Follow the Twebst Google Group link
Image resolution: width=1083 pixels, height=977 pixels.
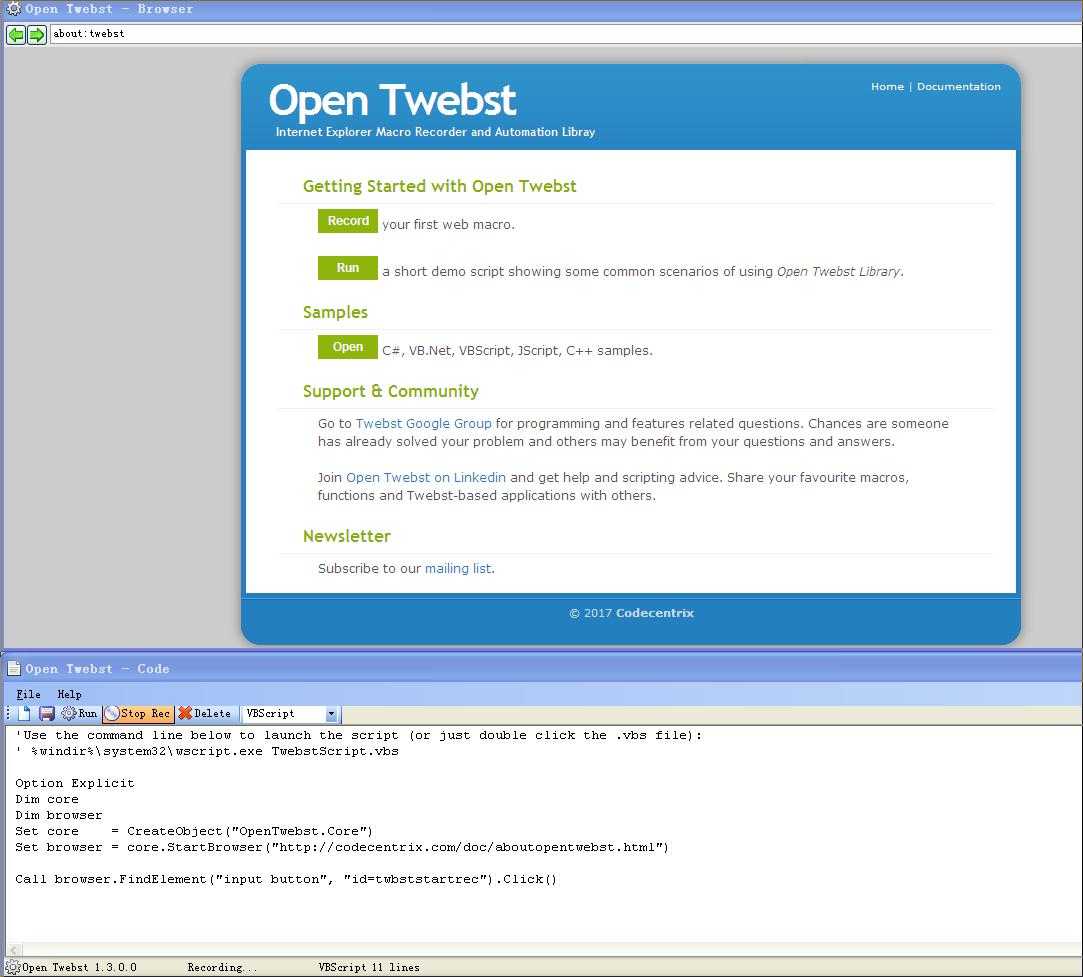pos(423,423)
